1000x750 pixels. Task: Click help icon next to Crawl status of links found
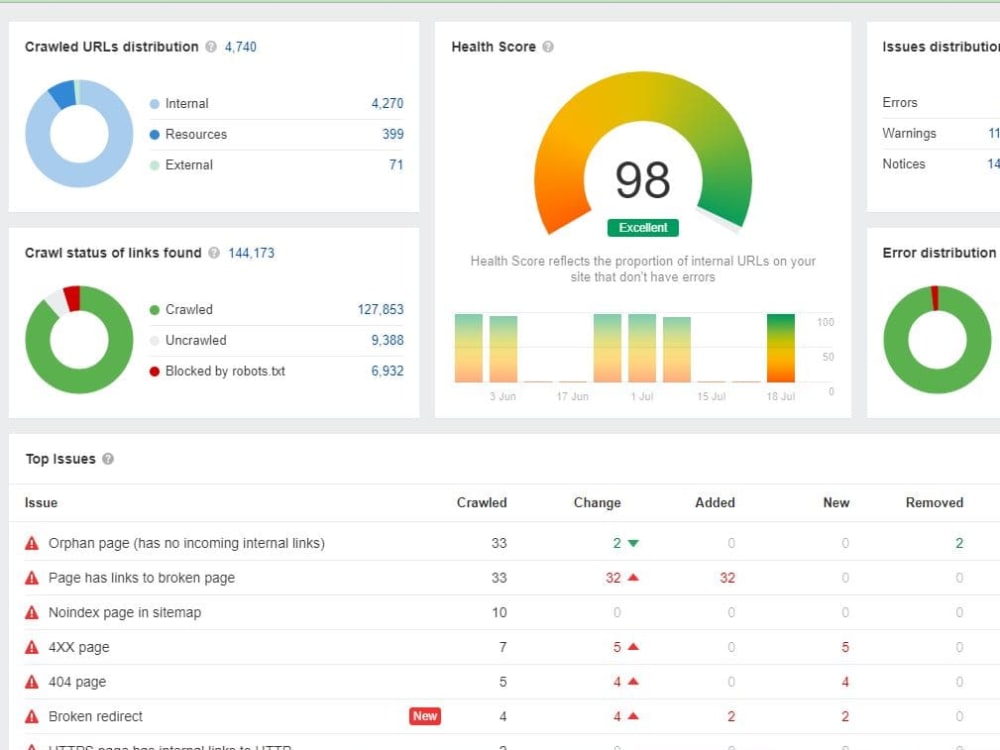point(214,253)
